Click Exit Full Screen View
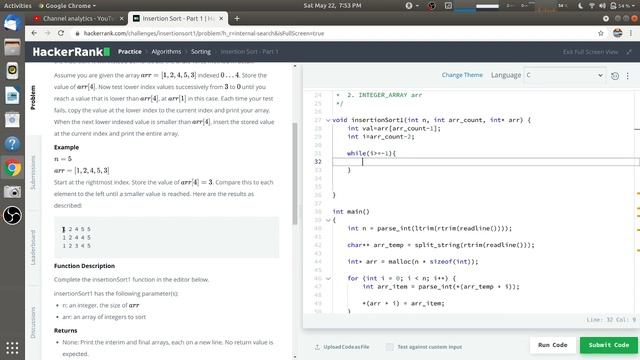 590,52
